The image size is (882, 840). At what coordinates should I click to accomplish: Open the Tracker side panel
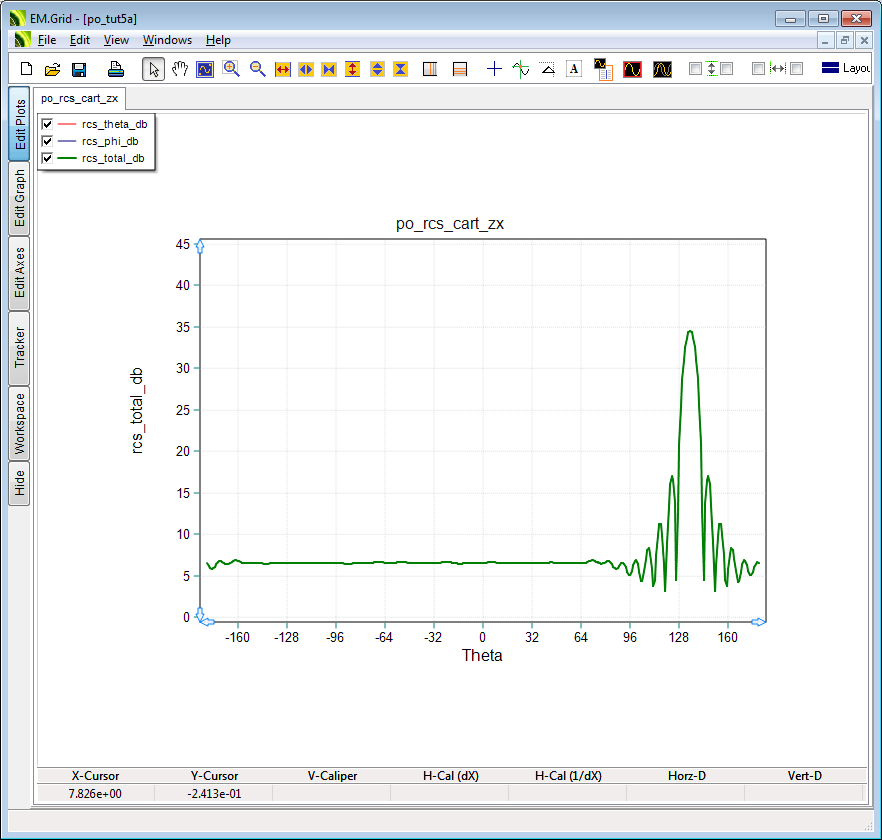19,348
